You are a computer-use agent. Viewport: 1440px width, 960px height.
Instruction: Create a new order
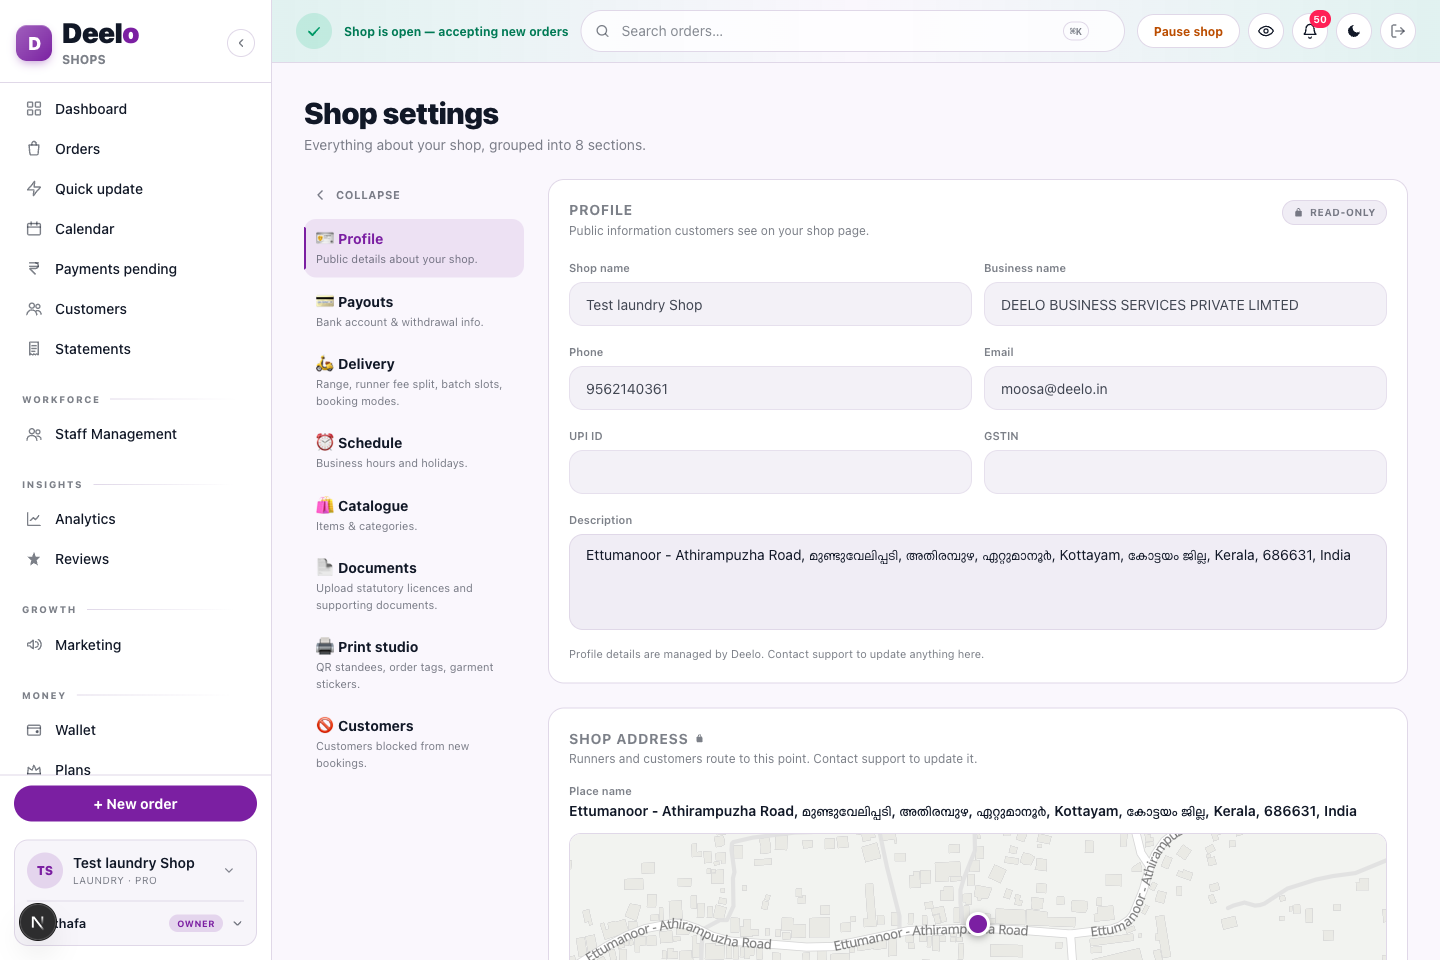pos(135,804)
